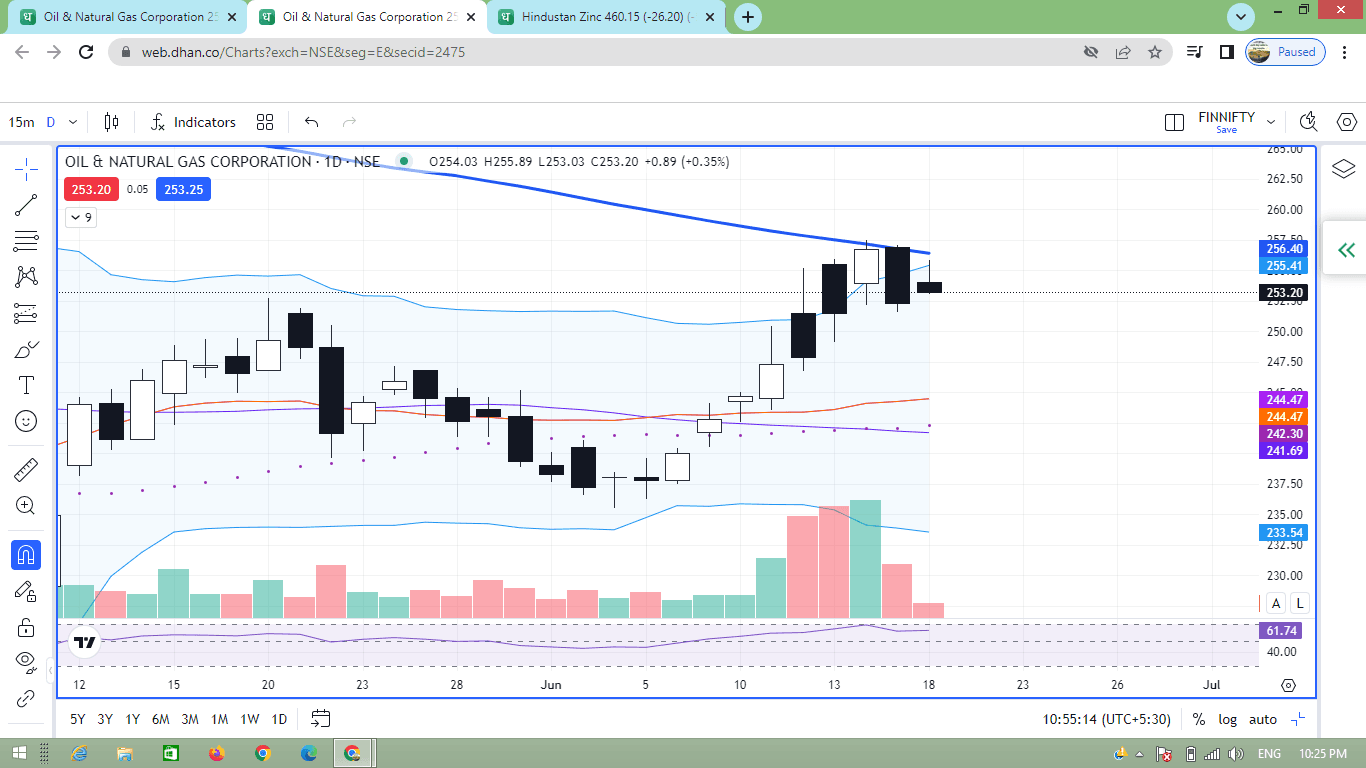Activate the zoom in tool

pos(26,506)
